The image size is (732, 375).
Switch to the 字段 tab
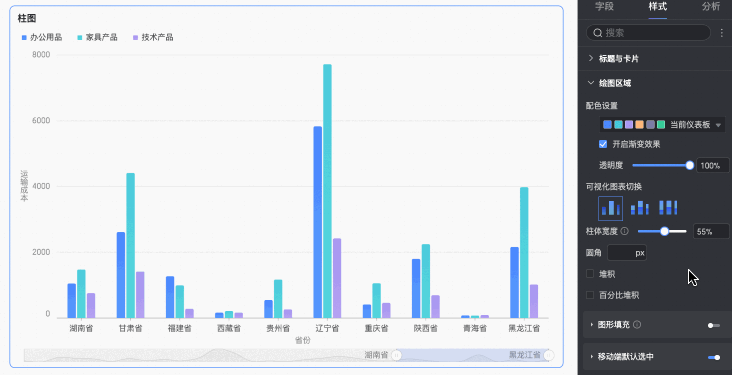[605, 7]
